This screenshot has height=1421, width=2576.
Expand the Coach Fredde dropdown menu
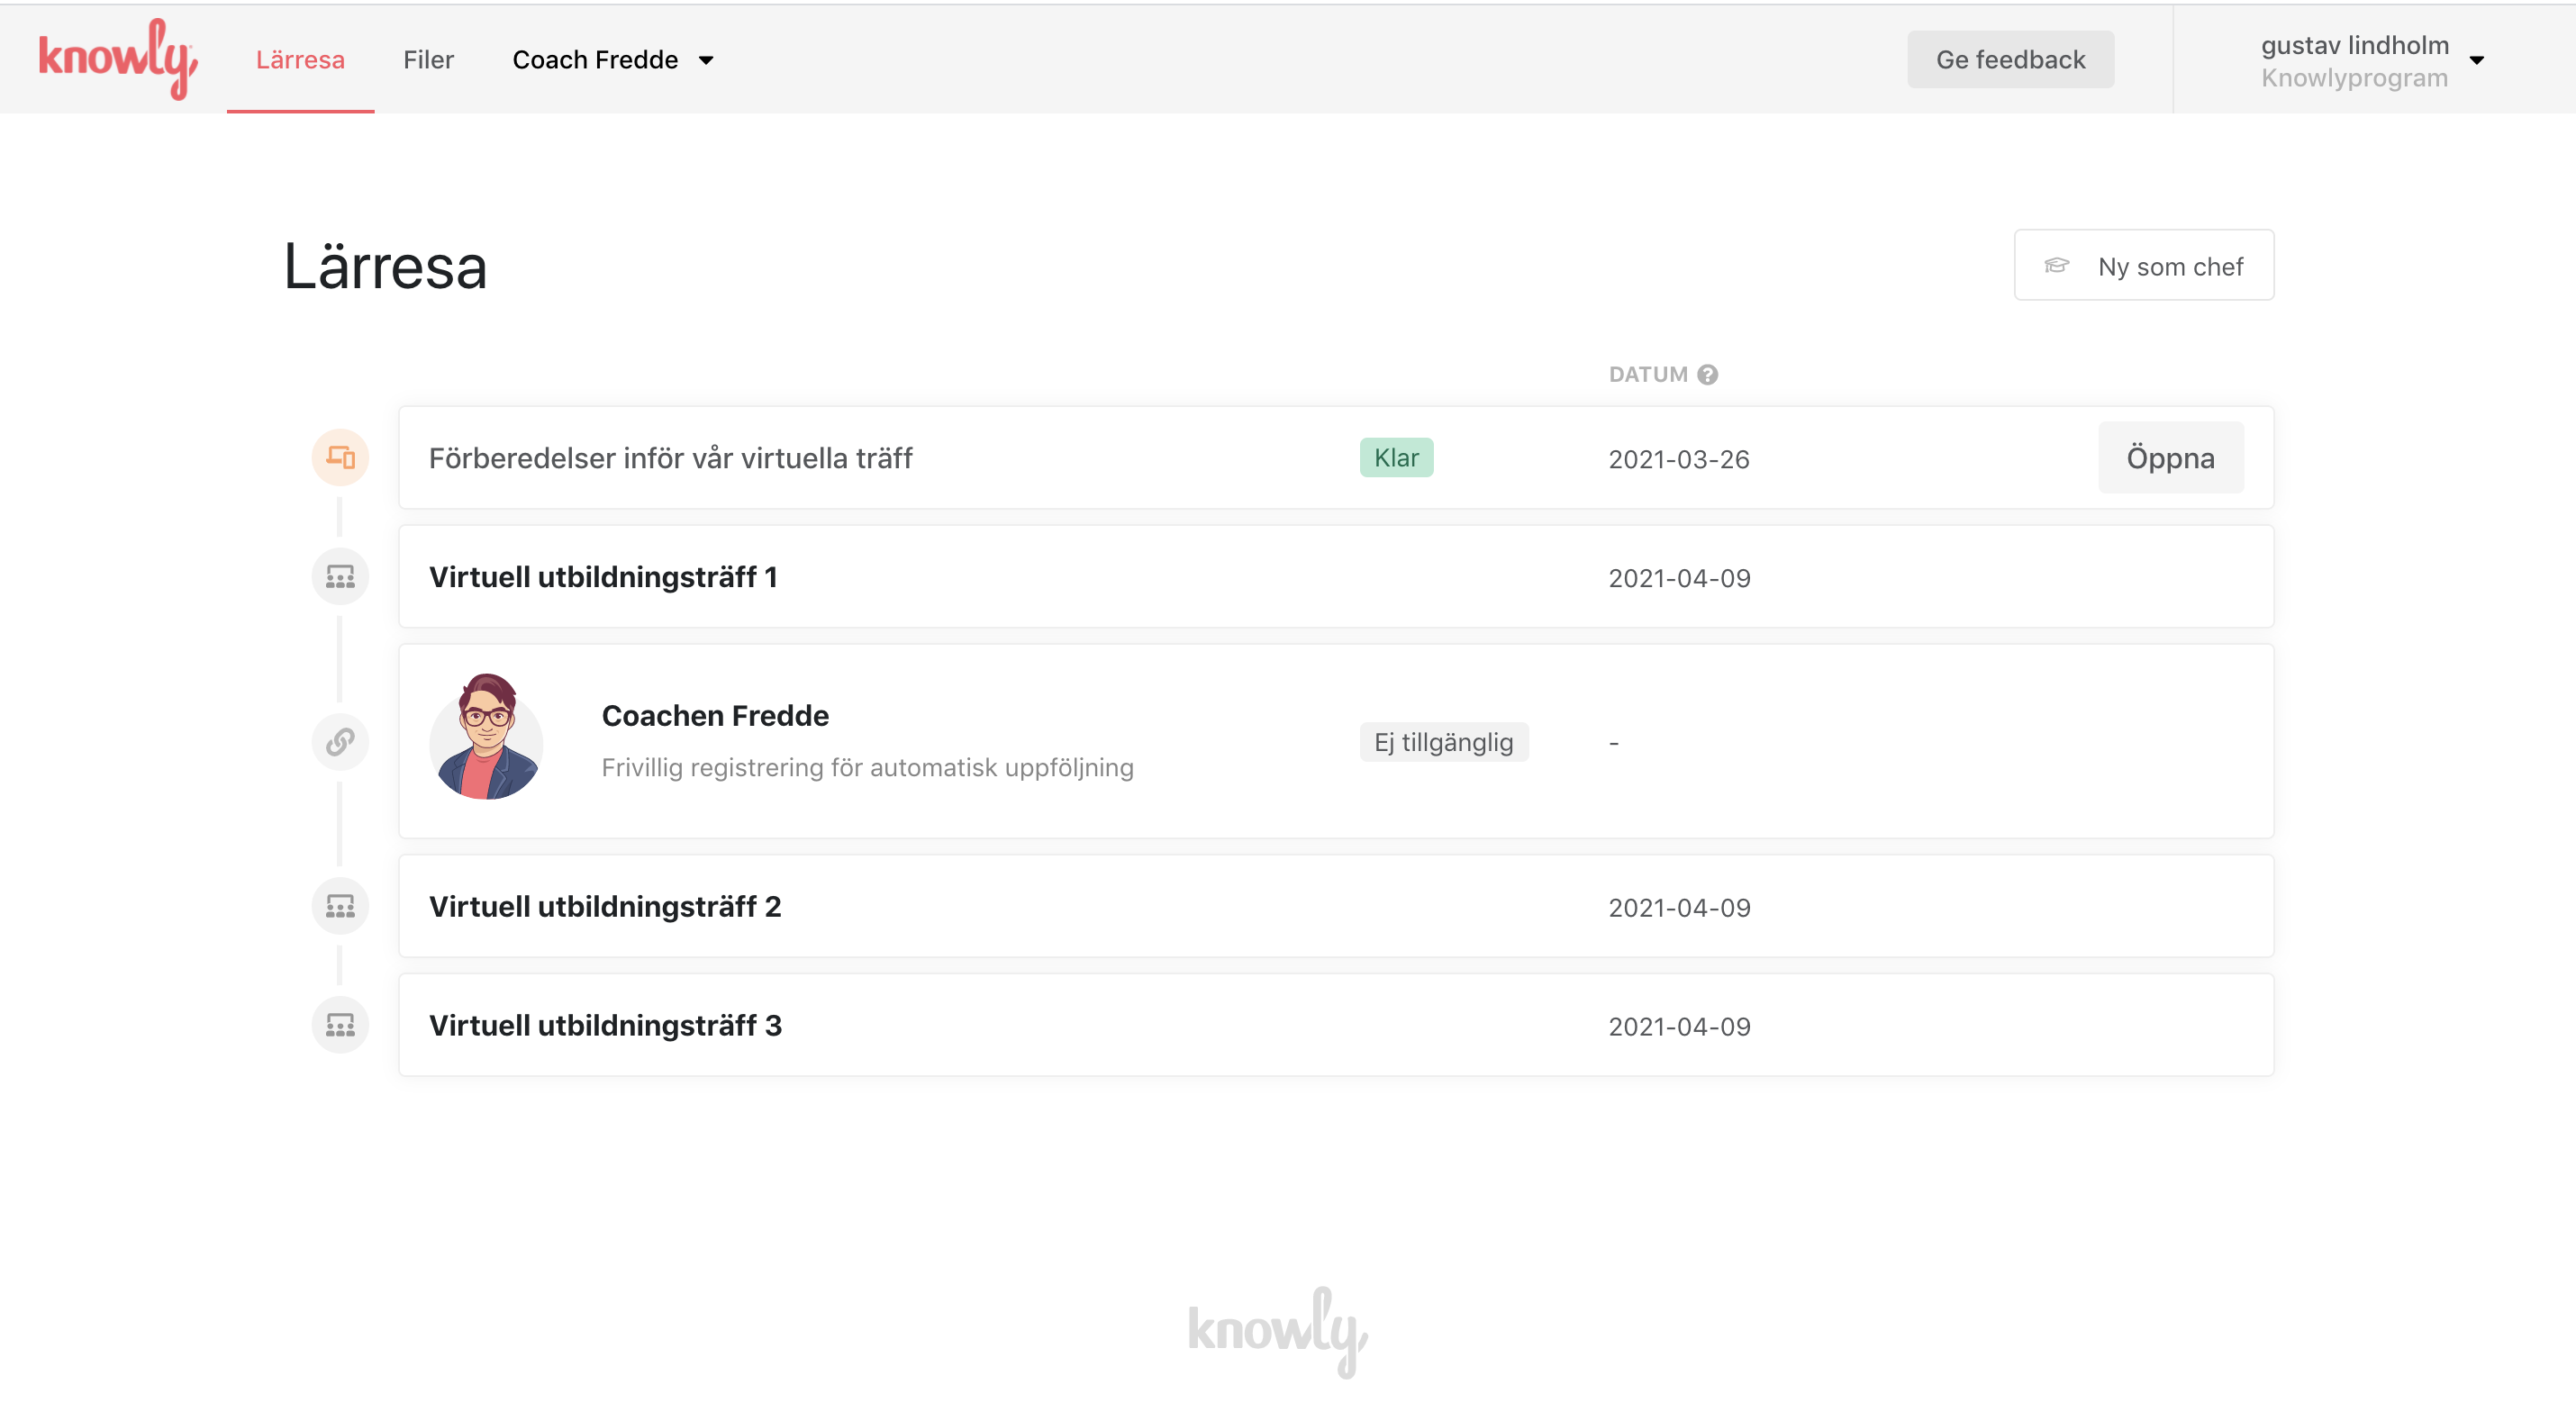click(612, 60)
